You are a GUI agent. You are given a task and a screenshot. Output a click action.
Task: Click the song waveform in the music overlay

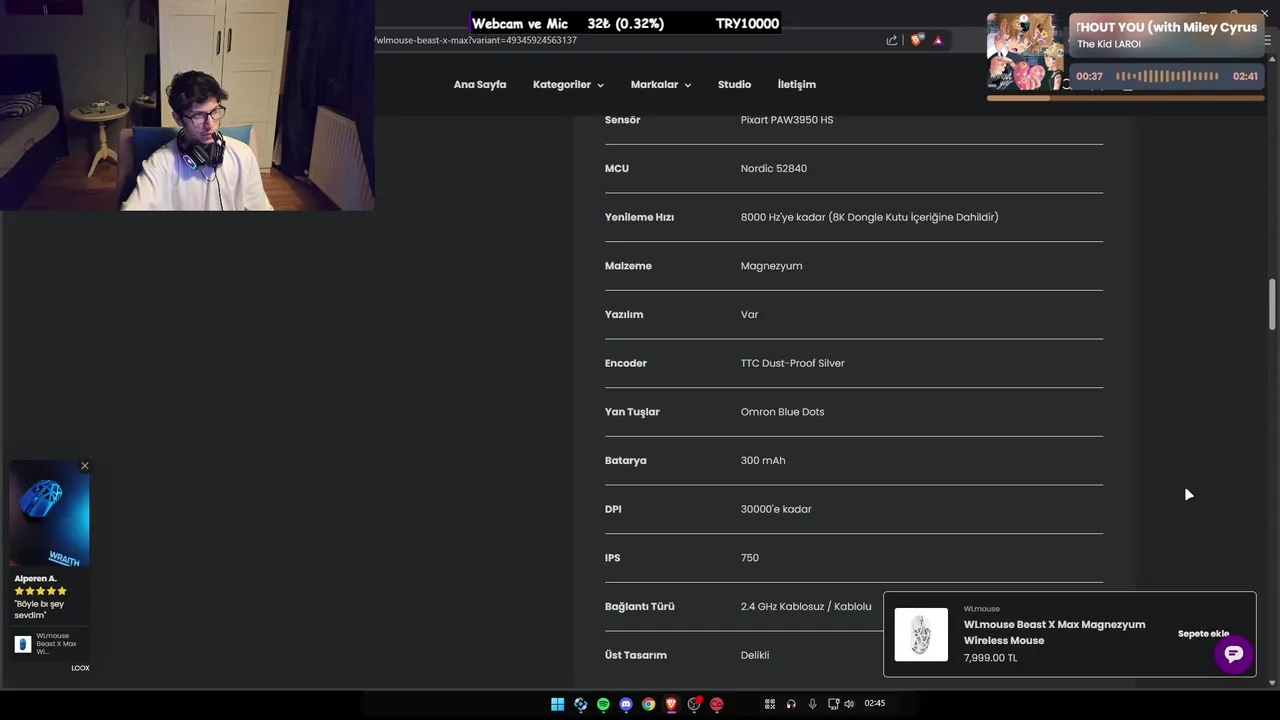pos(1167,76)
